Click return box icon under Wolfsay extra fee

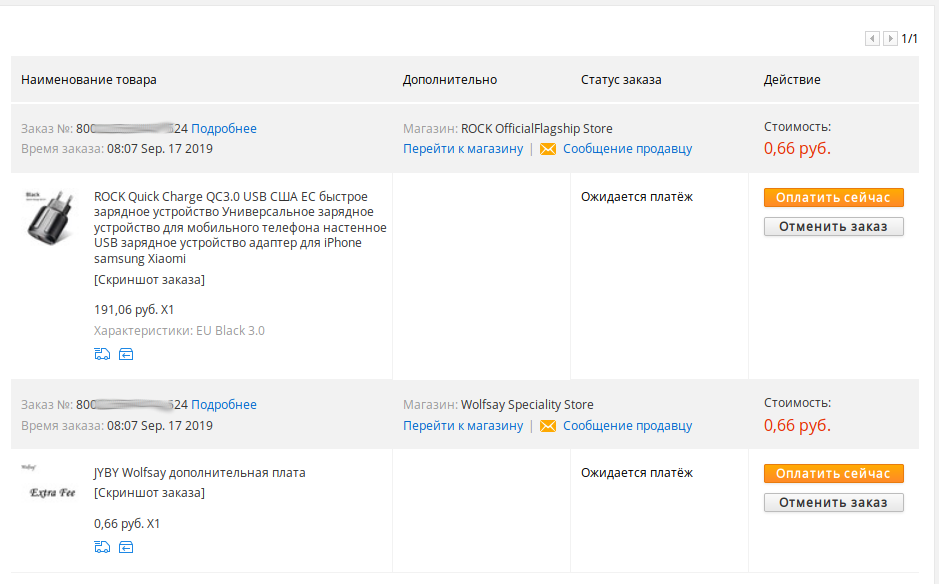pos(126,547)
